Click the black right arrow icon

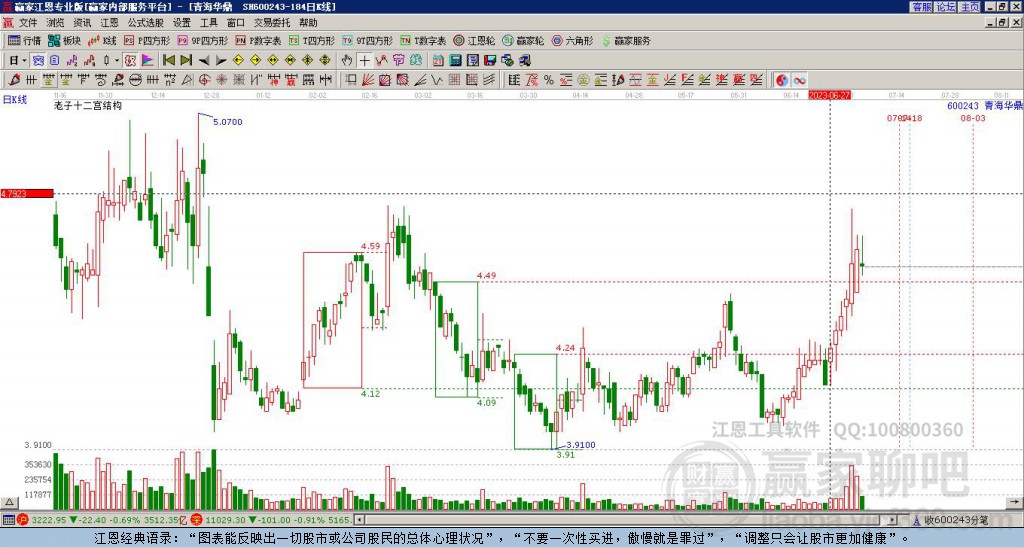(221, 61)
